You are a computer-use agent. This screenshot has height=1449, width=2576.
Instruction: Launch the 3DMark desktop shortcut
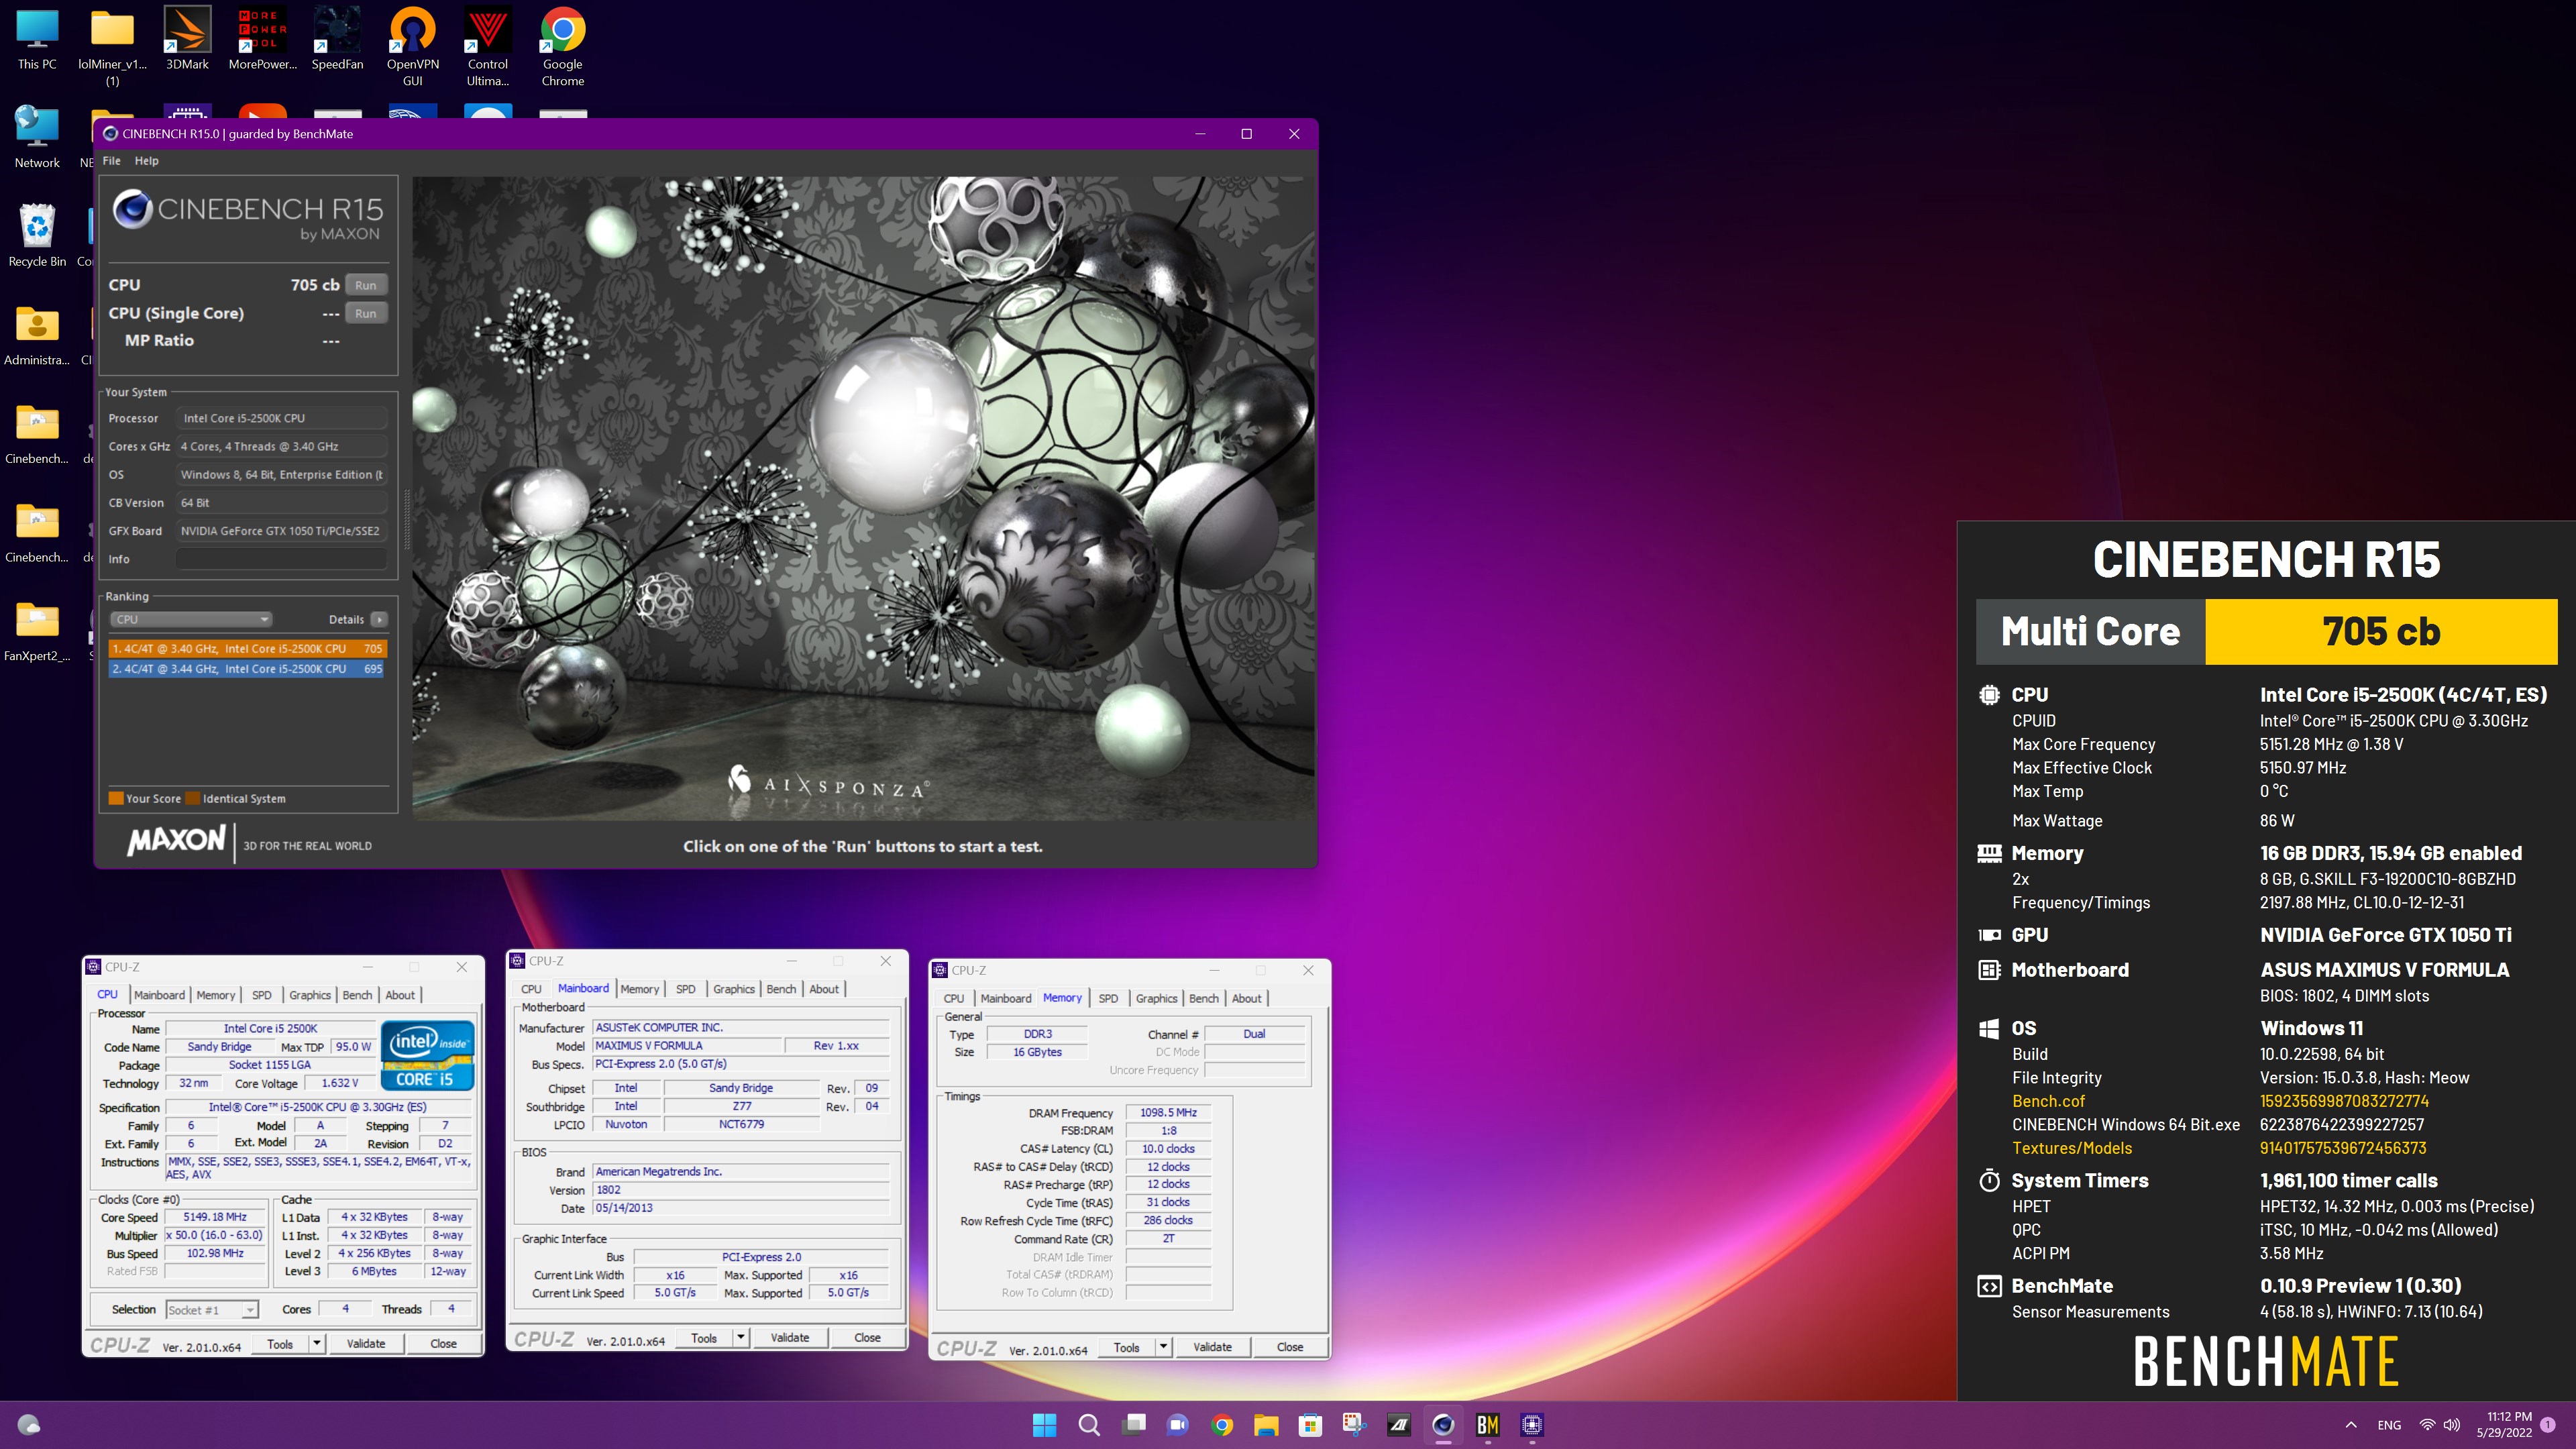click(187, 40)
